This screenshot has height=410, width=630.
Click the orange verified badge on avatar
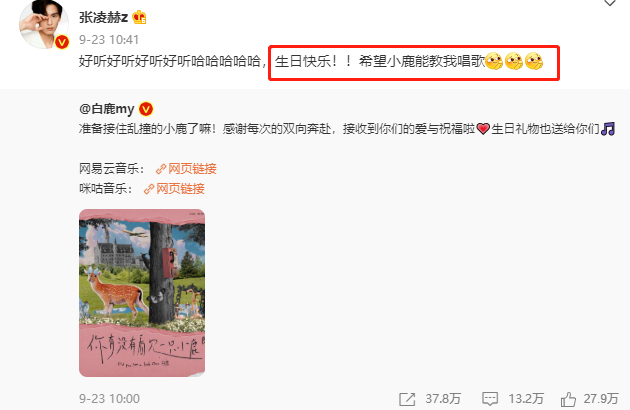pyautogui.click(x=62, y=42)
